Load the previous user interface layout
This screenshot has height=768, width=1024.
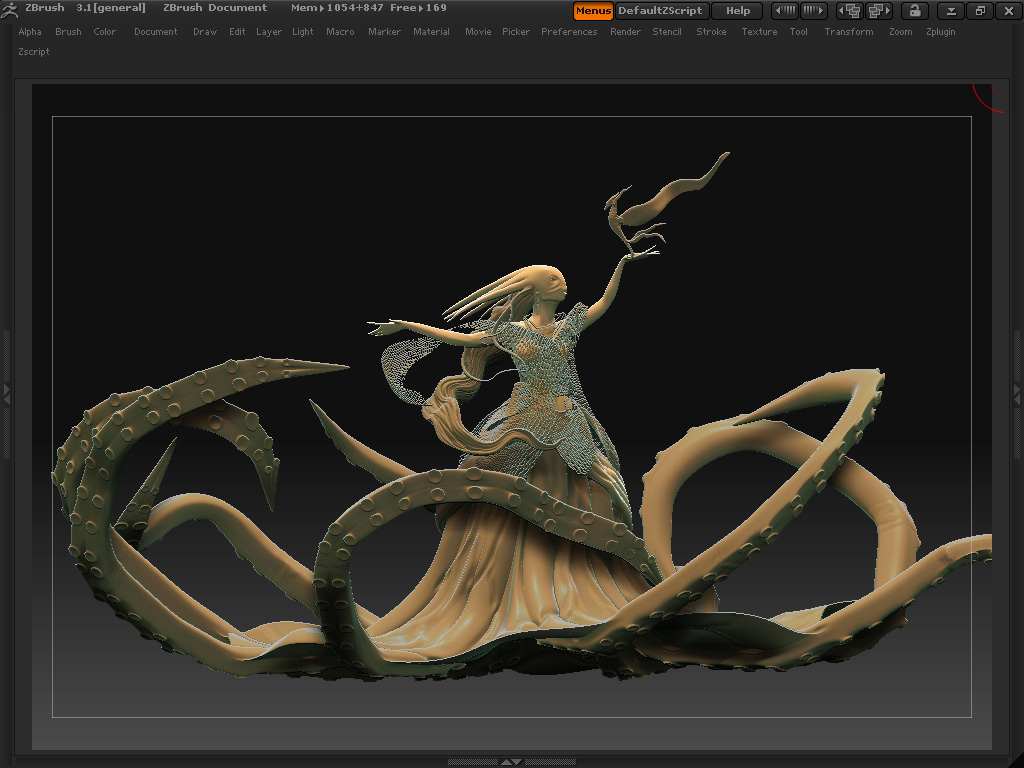[849, 11]
